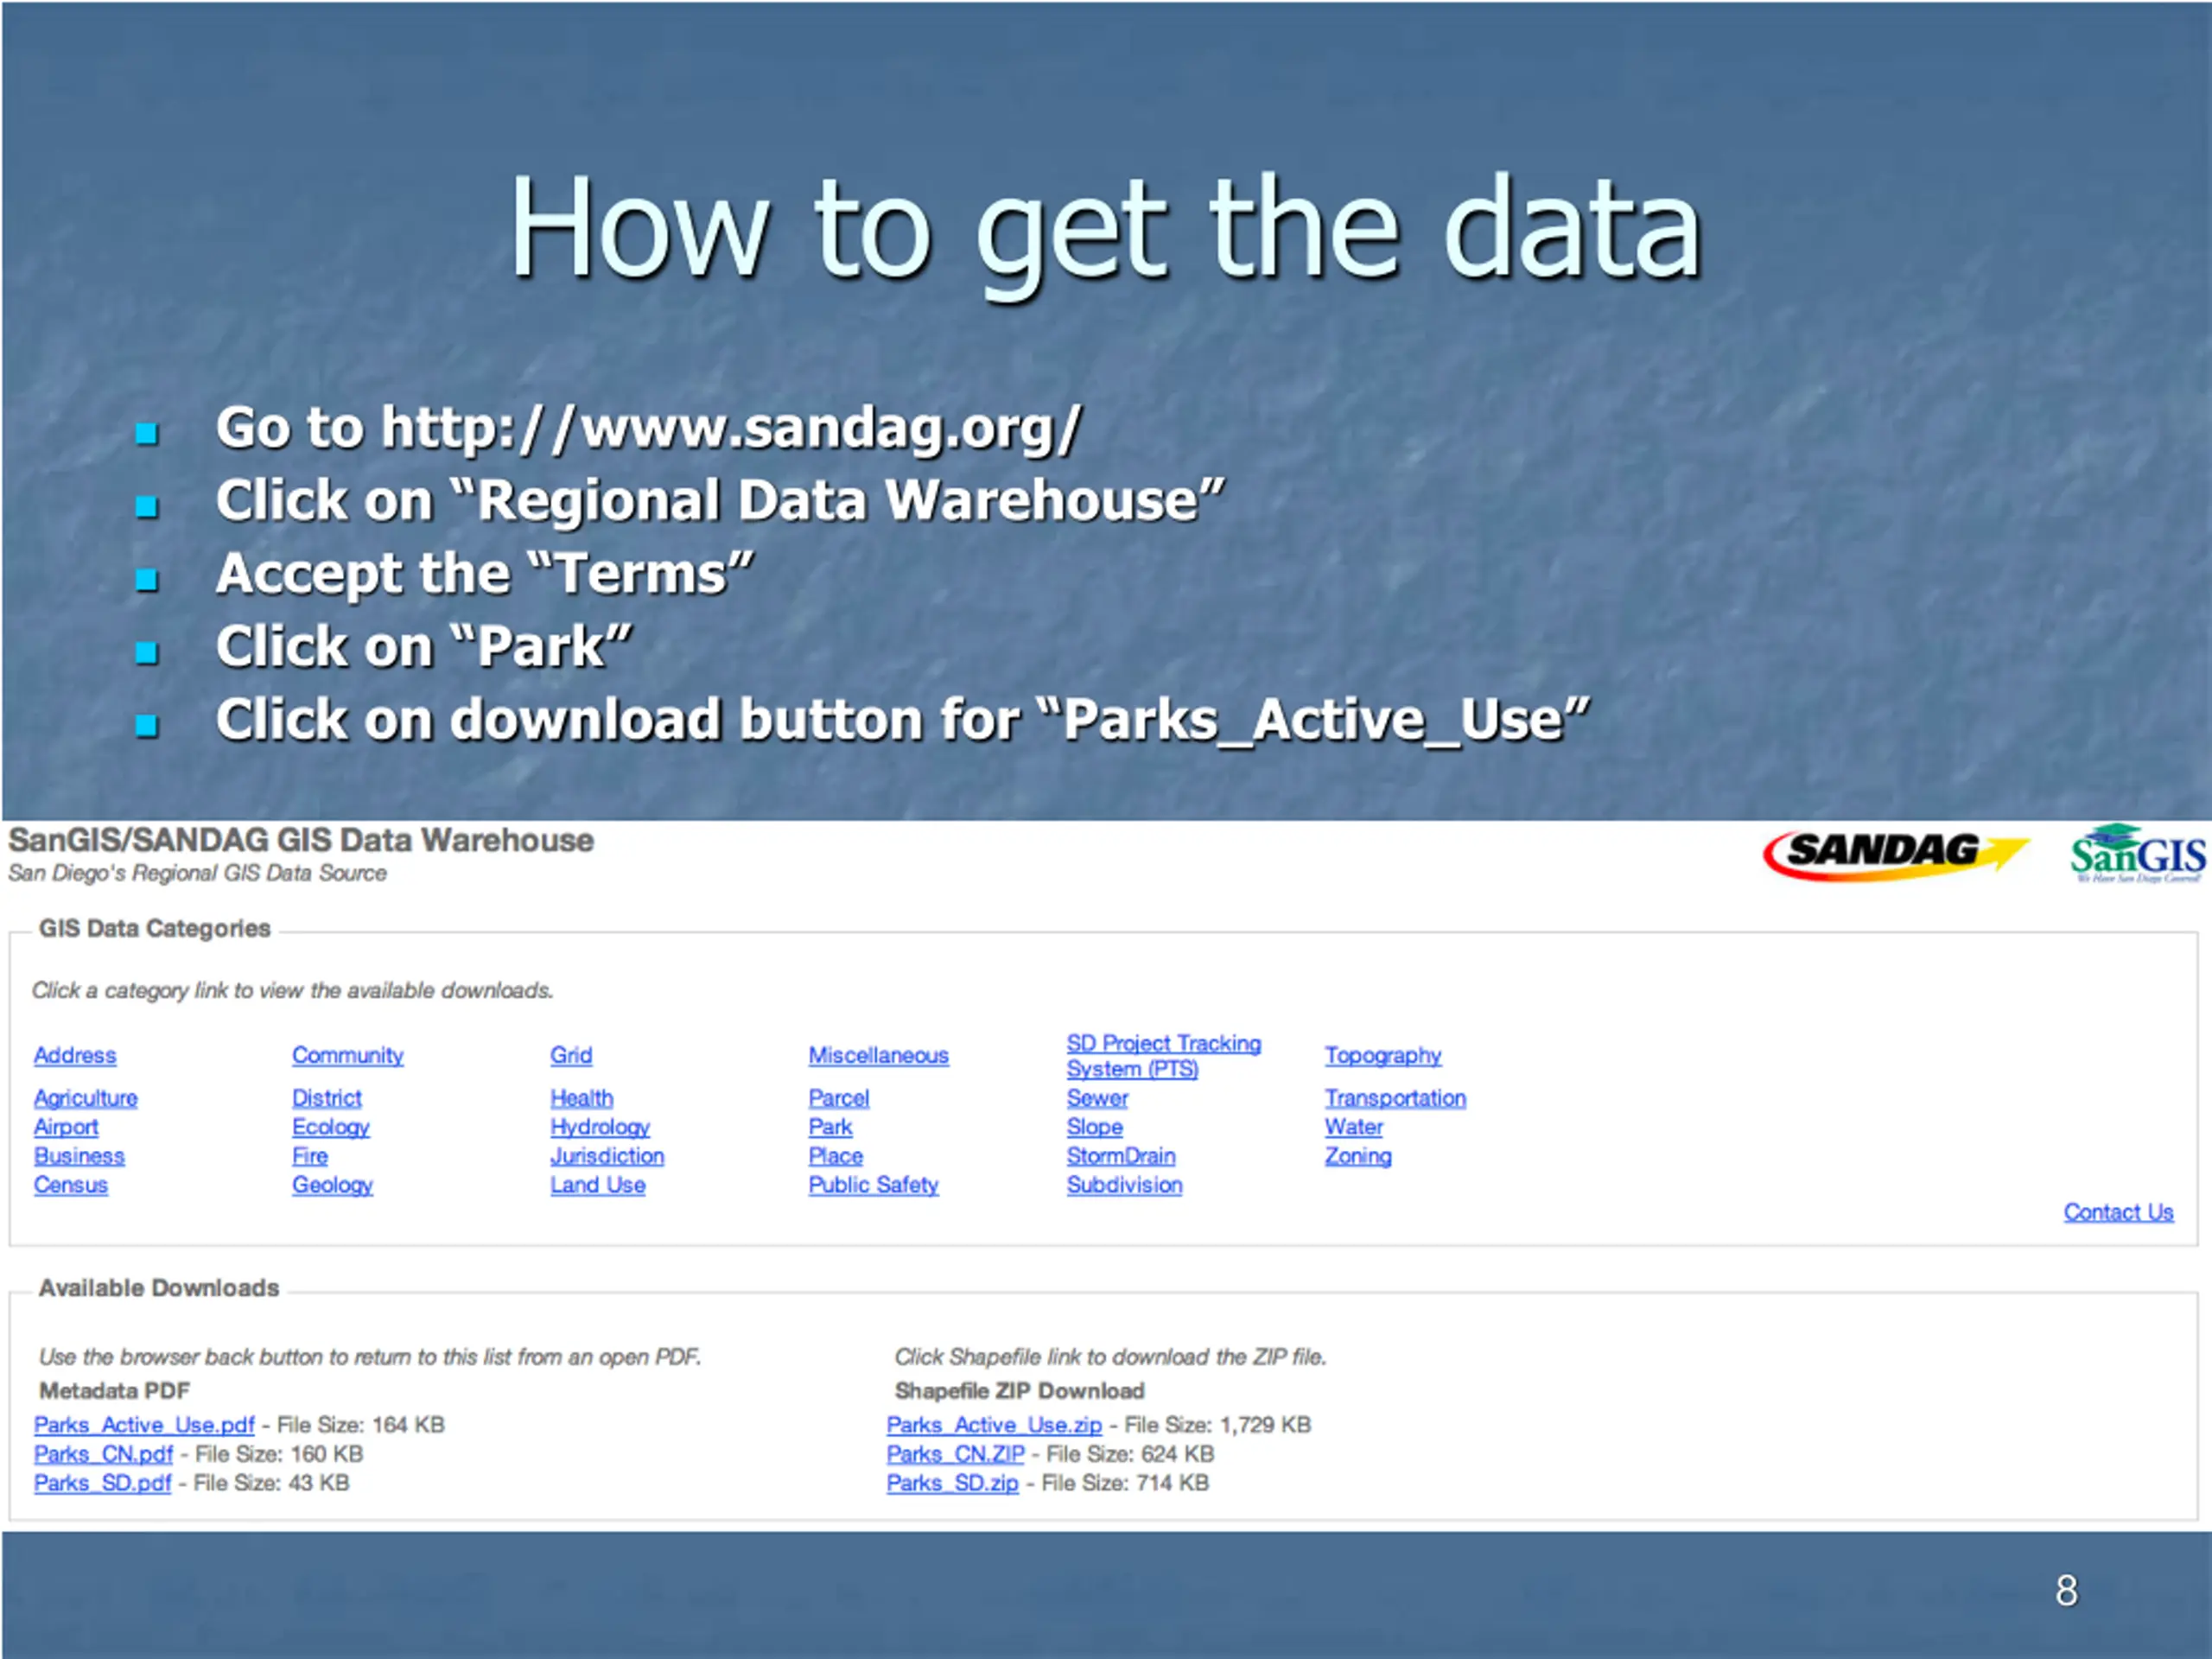Click 'Click Shapefile link to download' instruction
Screen dimensions: 2212x1659
(x=1110, y=1357)
